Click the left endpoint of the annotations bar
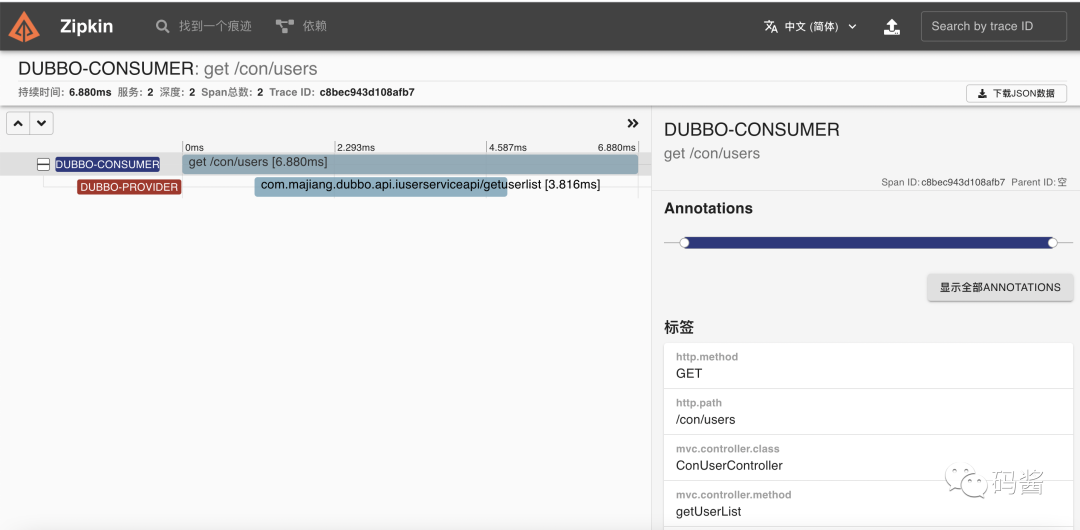The height and width of the screenshot is (530, 1080). coord(684,243)
